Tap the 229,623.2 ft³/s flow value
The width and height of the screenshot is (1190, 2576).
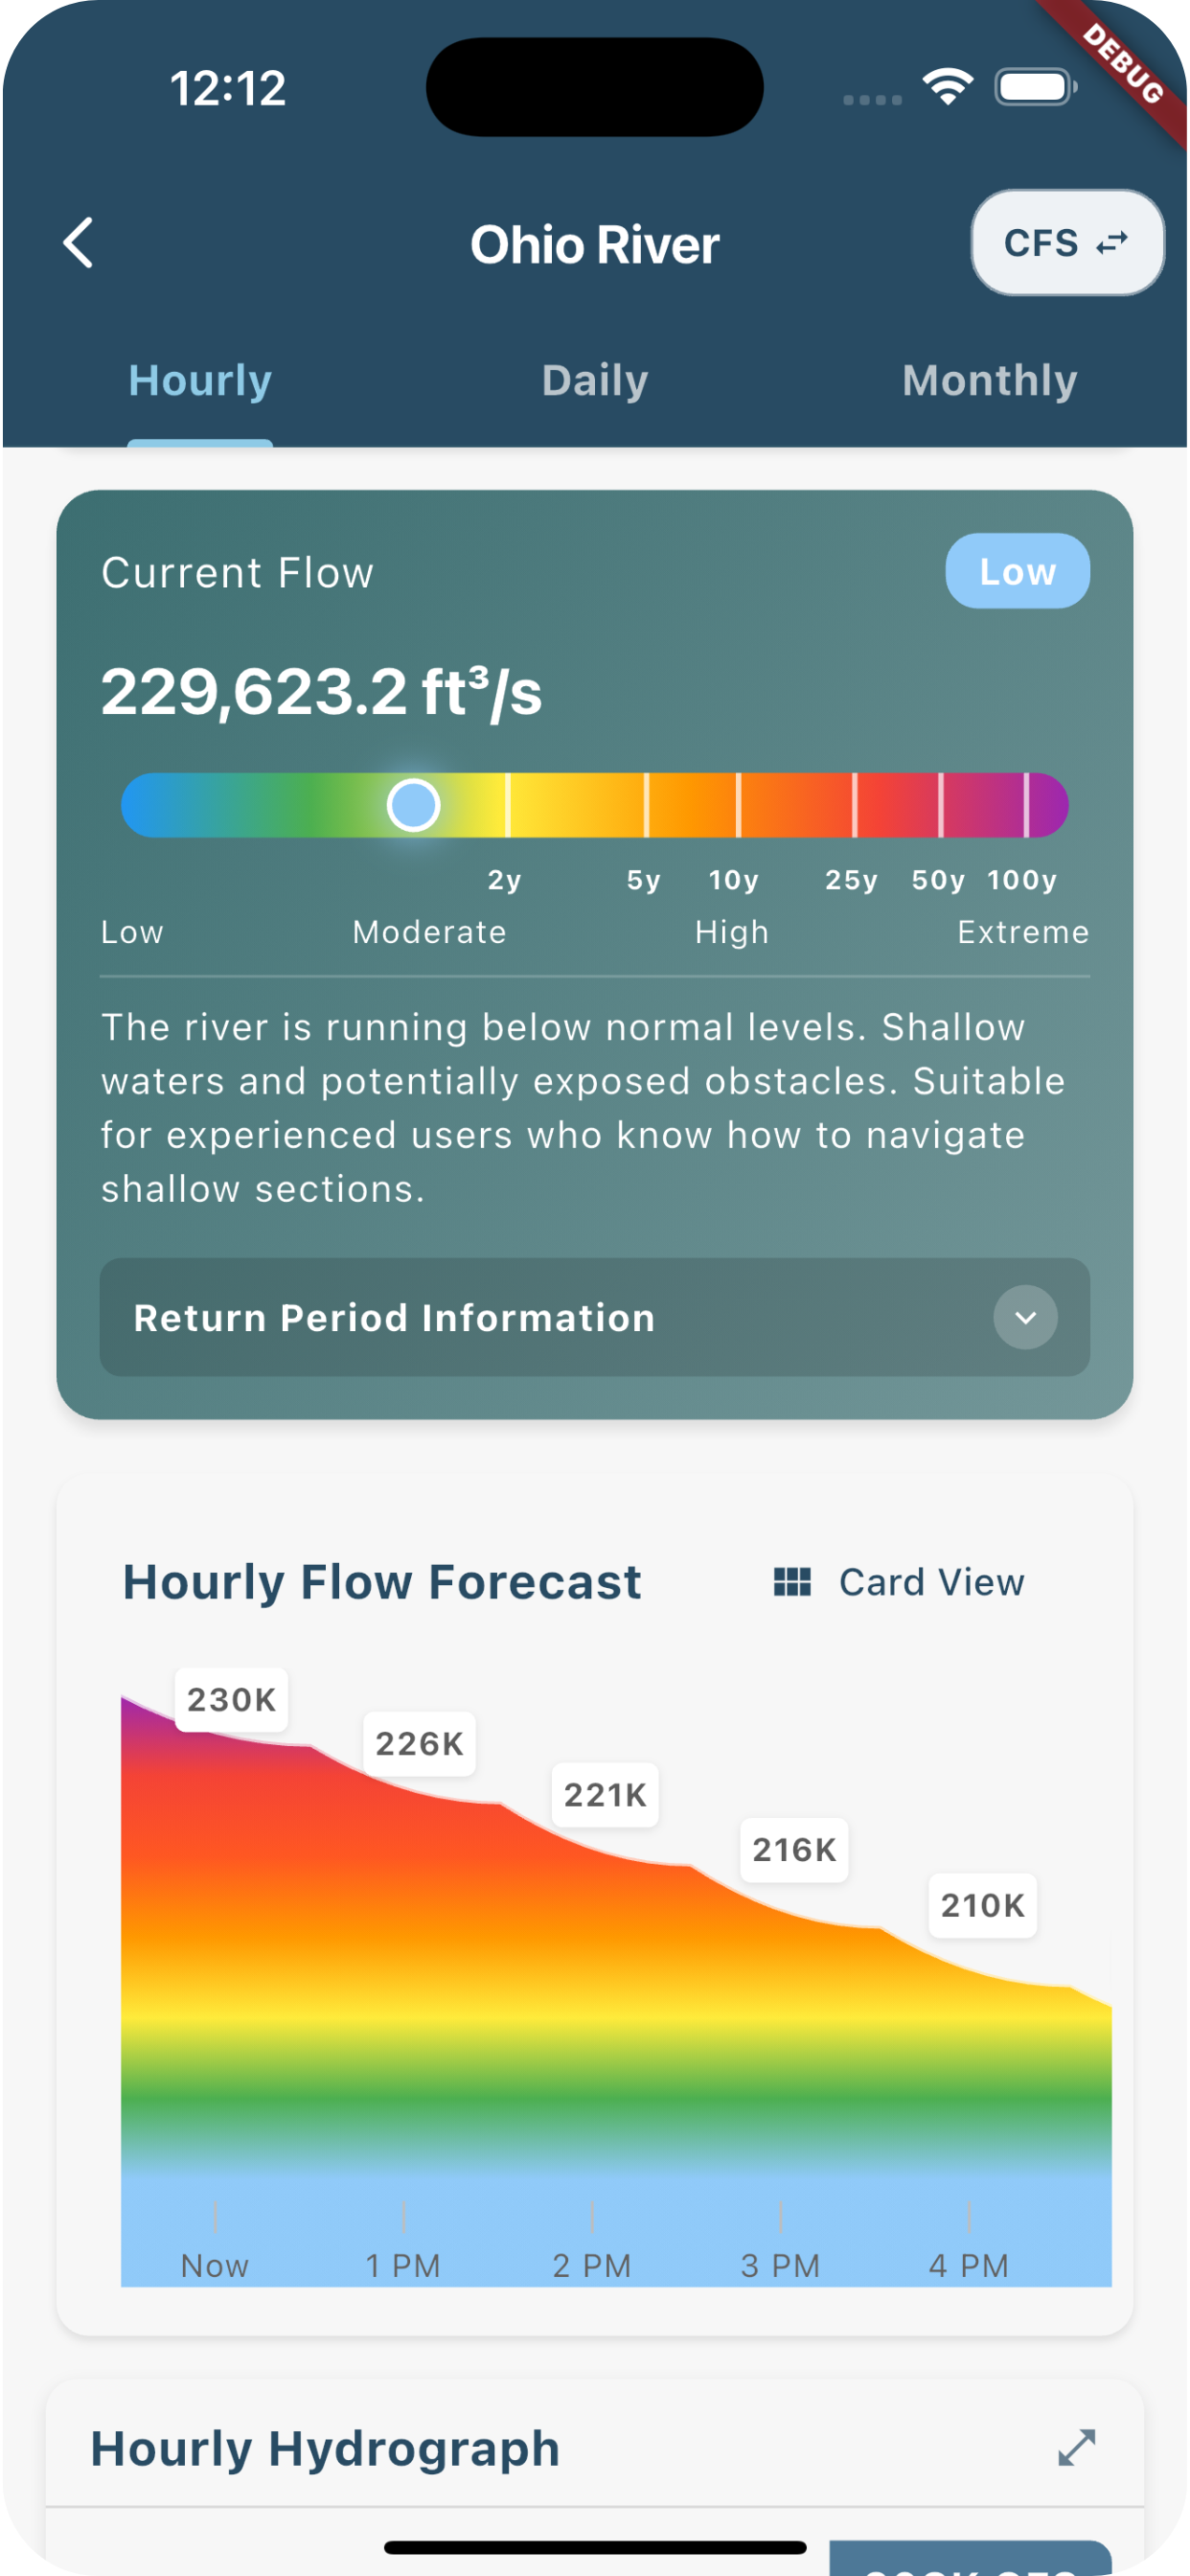point(321,692)
